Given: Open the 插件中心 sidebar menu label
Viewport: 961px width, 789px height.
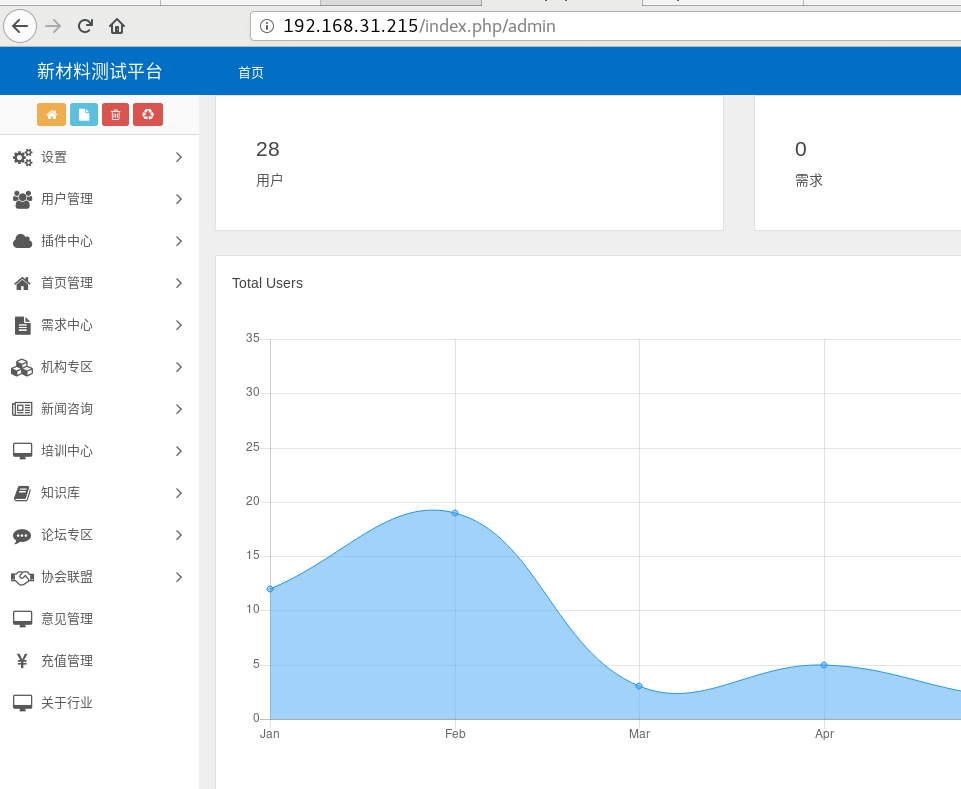Looking at the screenshot, I should [67, 241].
